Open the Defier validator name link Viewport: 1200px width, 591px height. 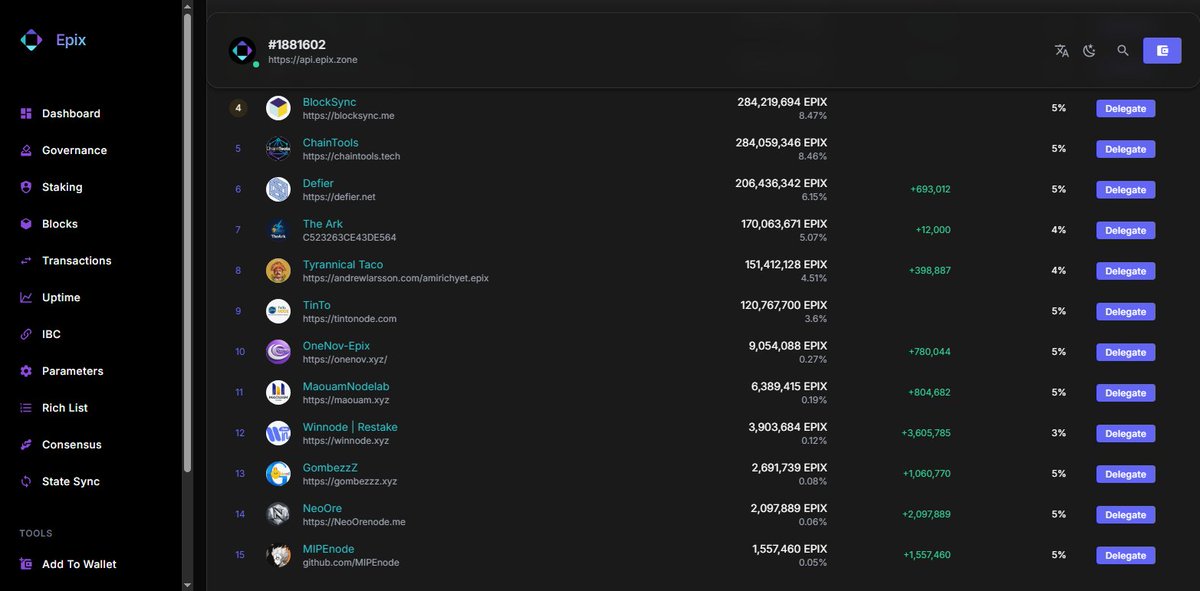(x=318, y=184)
